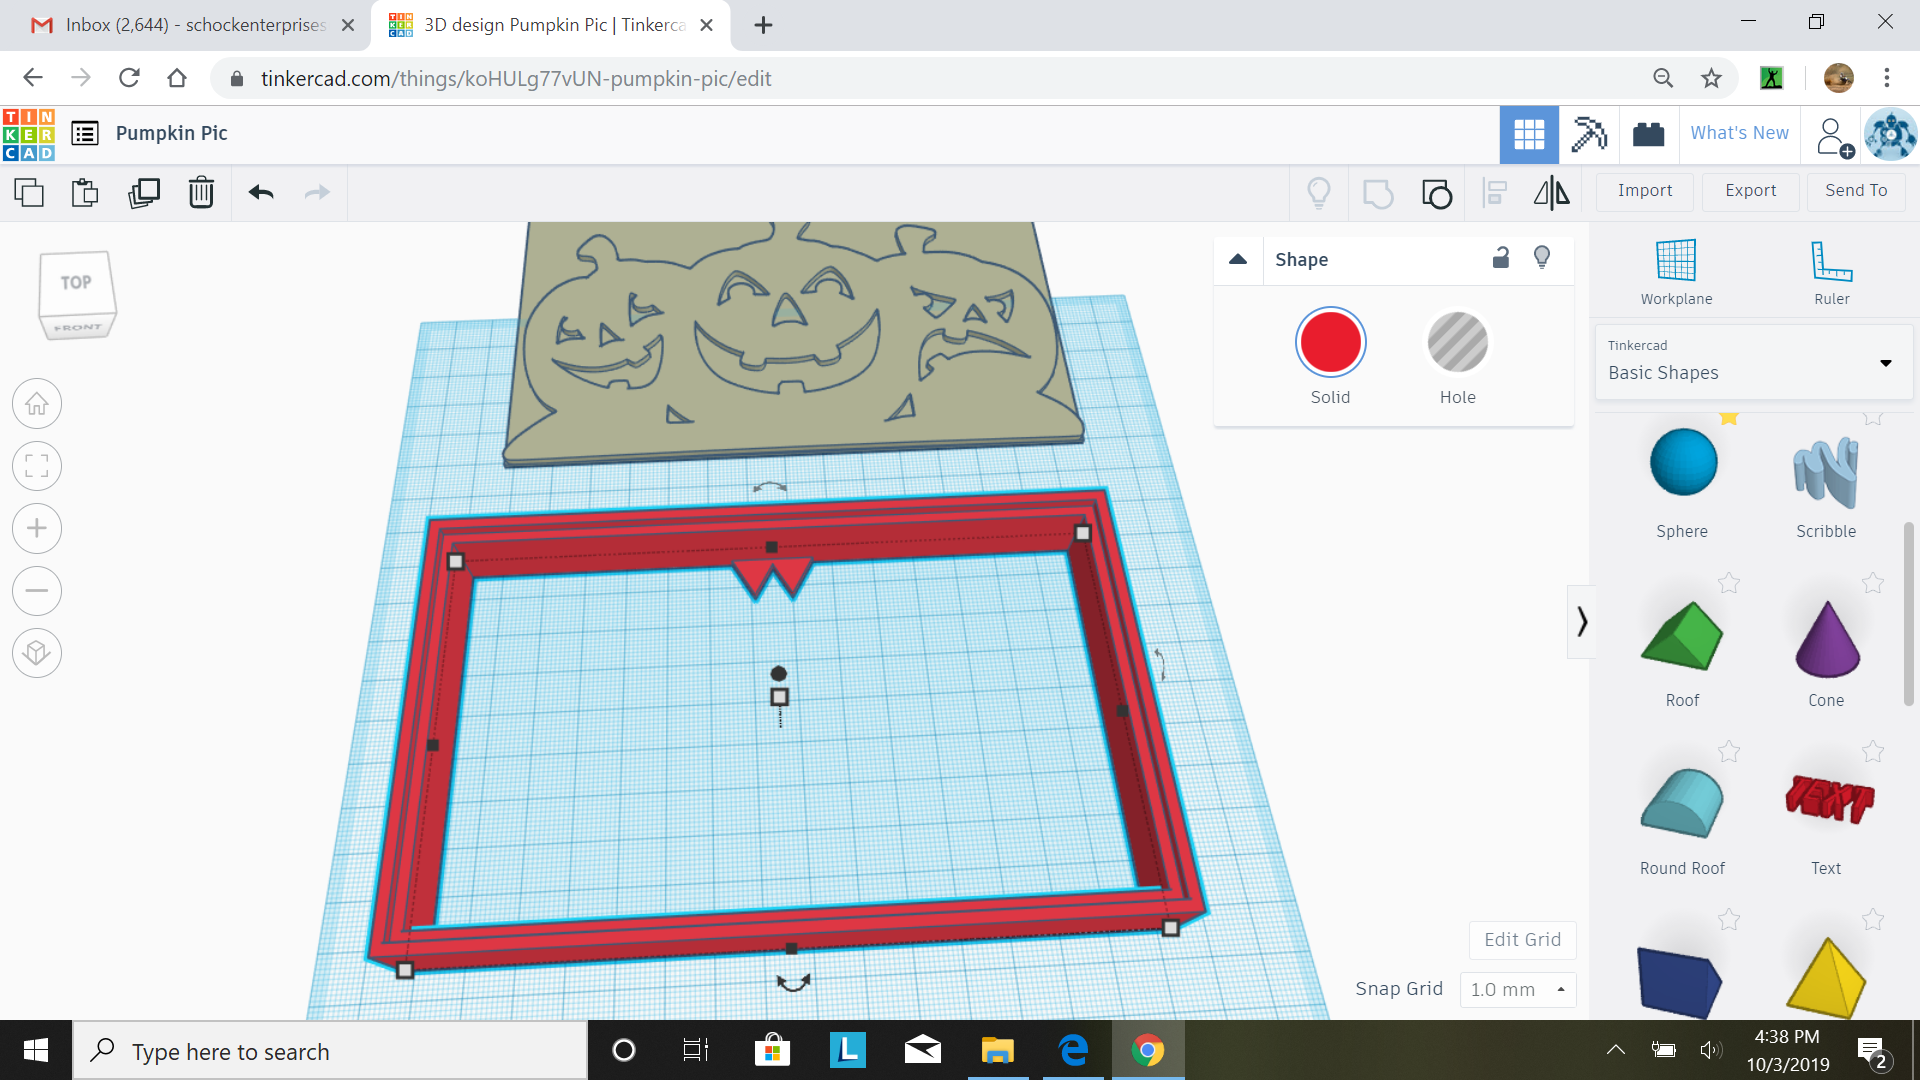Image resolution: width=1920 pixels, height=1080 pixels.
Task: Lock the selected shape
Action: pos(1500,258)
